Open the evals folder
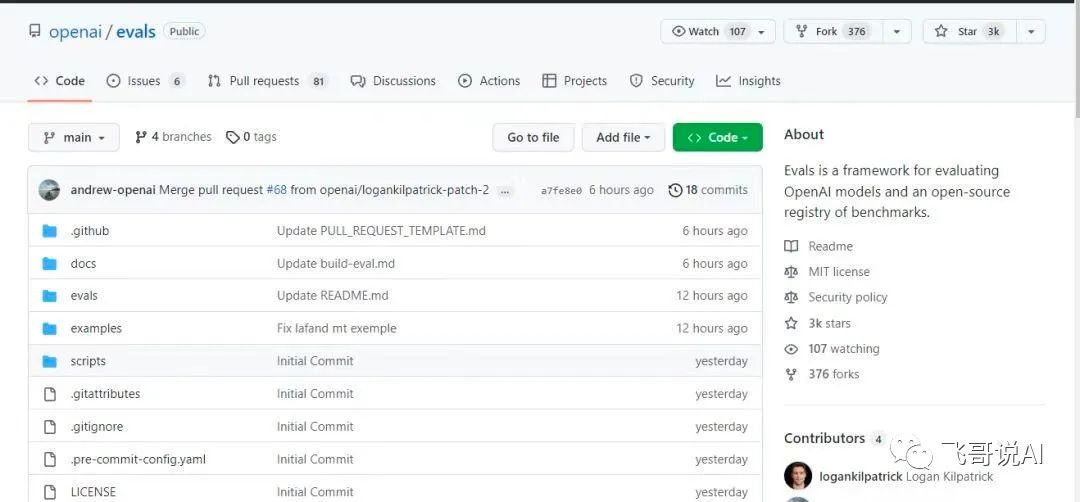This screenshot has height=502, width=1080. coord(84,296)
